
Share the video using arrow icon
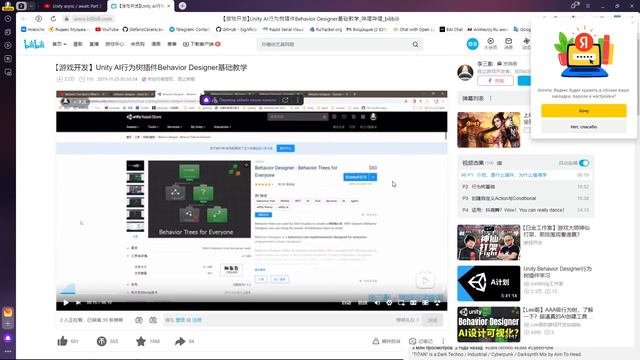(x=180, y=341)
